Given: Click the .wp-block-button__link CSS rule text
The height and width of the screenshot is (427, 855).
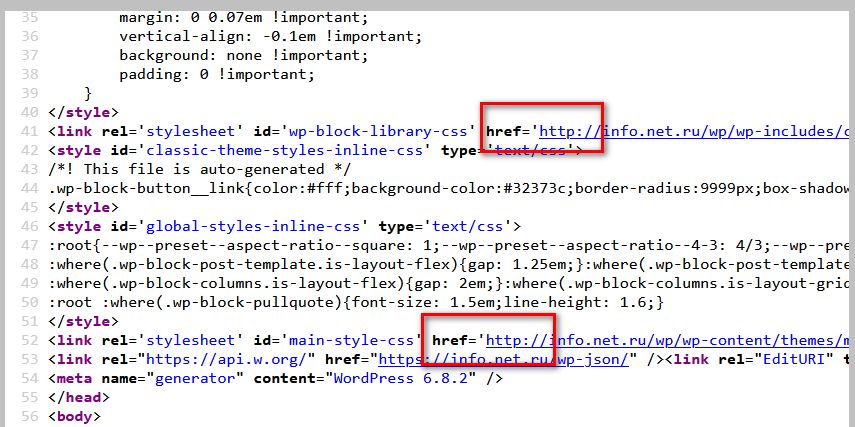Looking at the screenshot, I should [451, 188].
